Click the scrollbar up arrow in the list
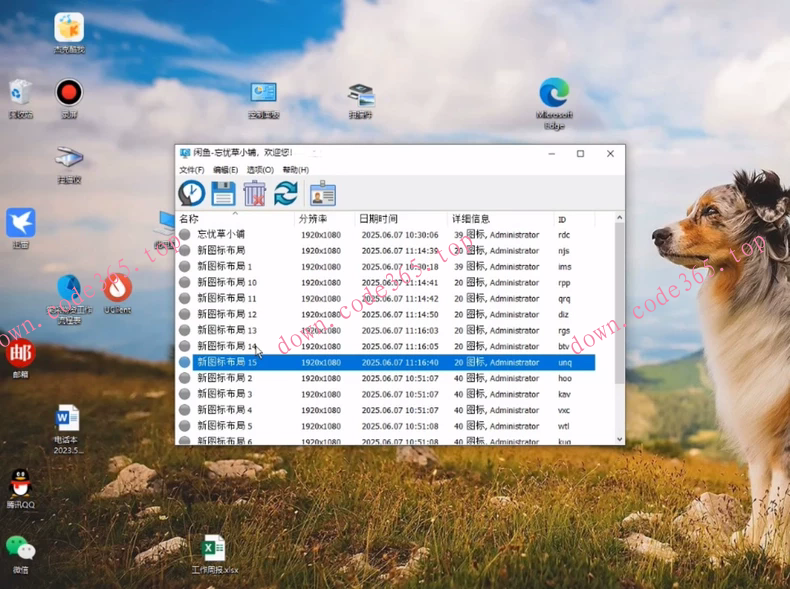The width and height of the screenshot is (790, 589). (x=620, y=218)
